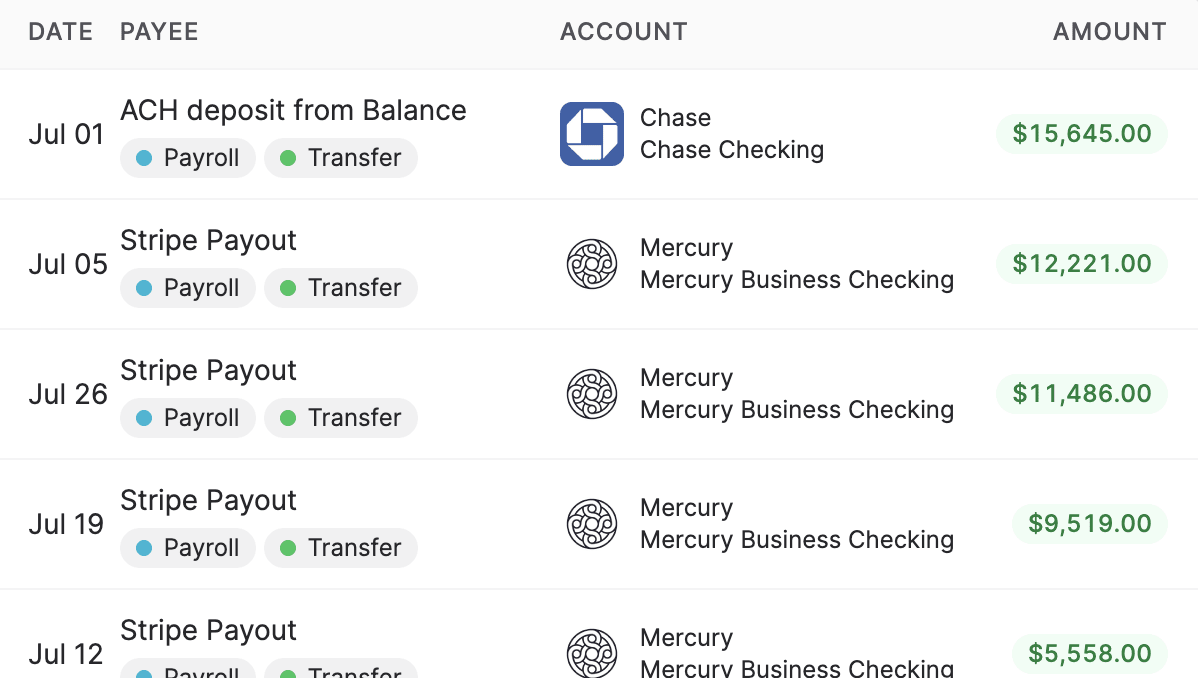Click the Mercury logo on Jul 05 row
Viewport: 1198px width, 678px height.
[x=592, y=264]
